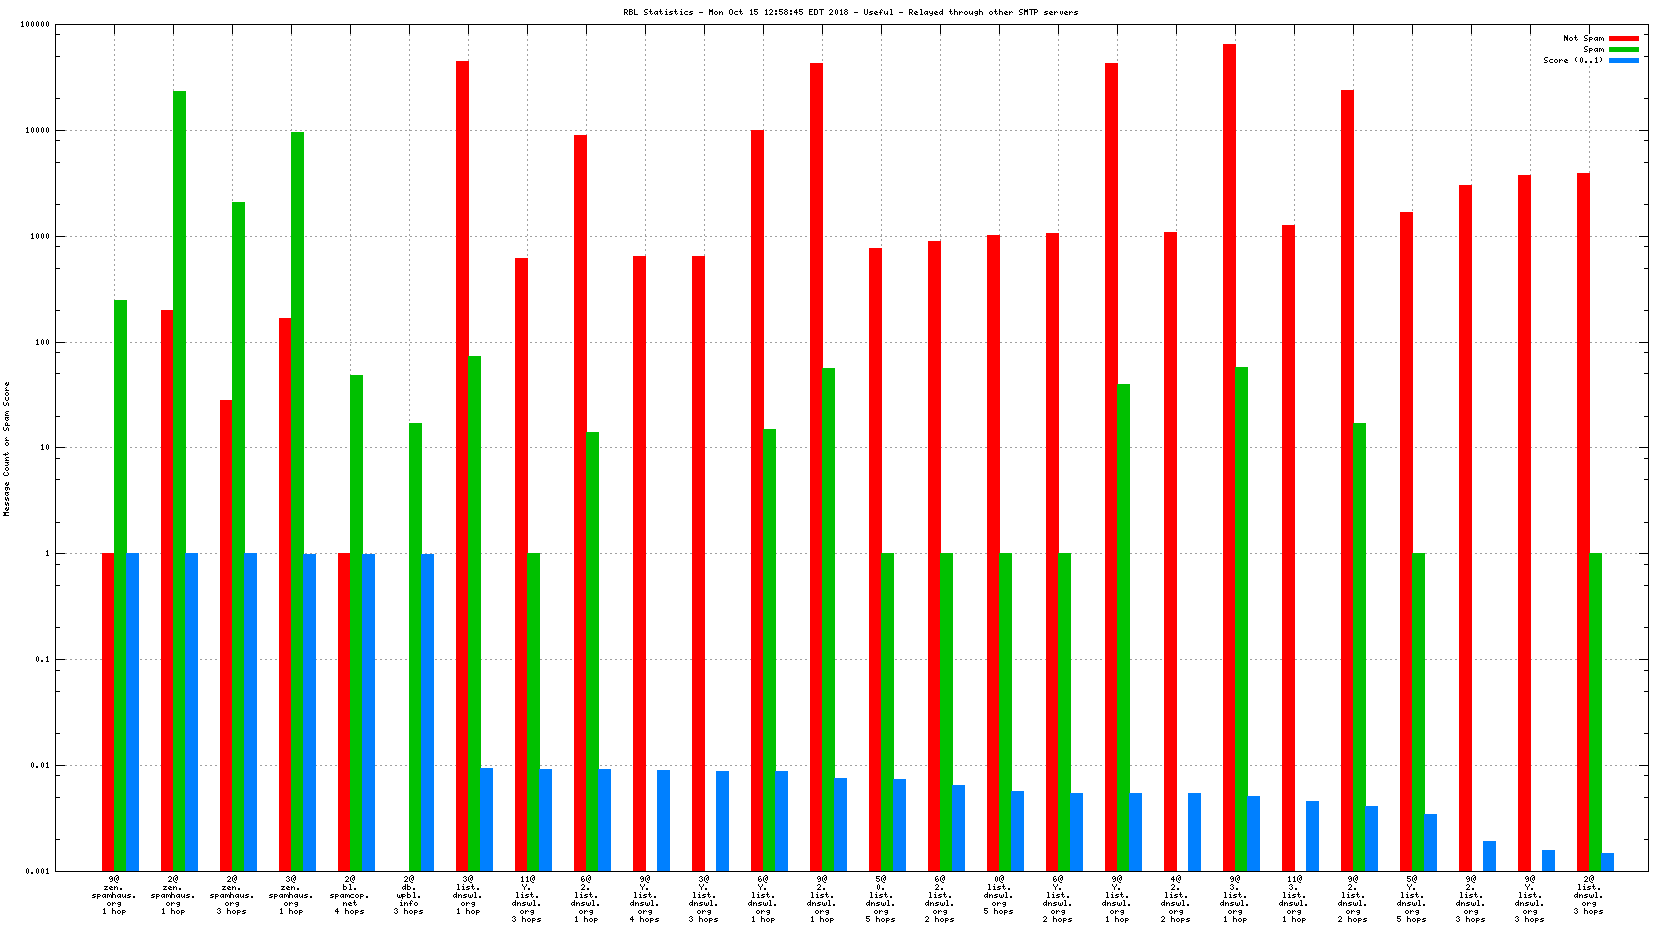1664x936 pixels.
Task: Click the tallest green Spam bar
Action: click(x=179, y=480)
